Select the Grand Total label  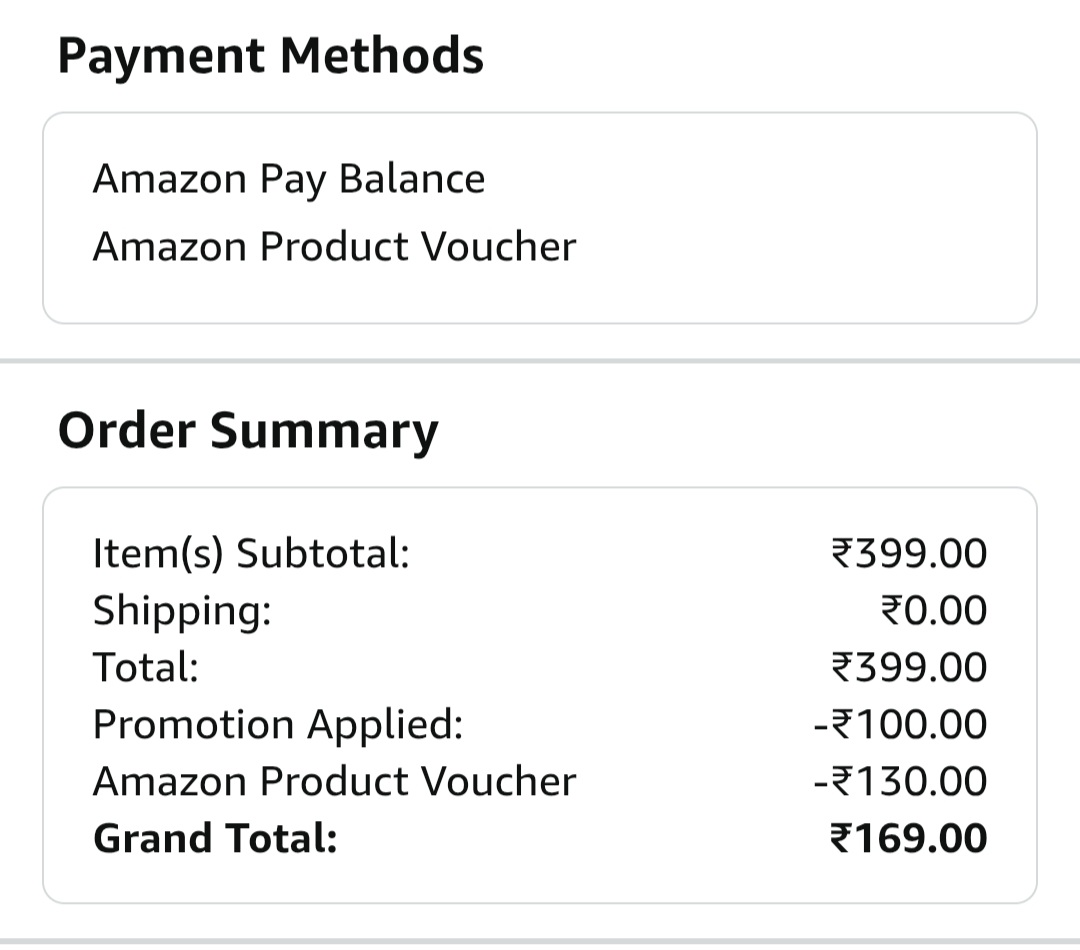(212, 838)
